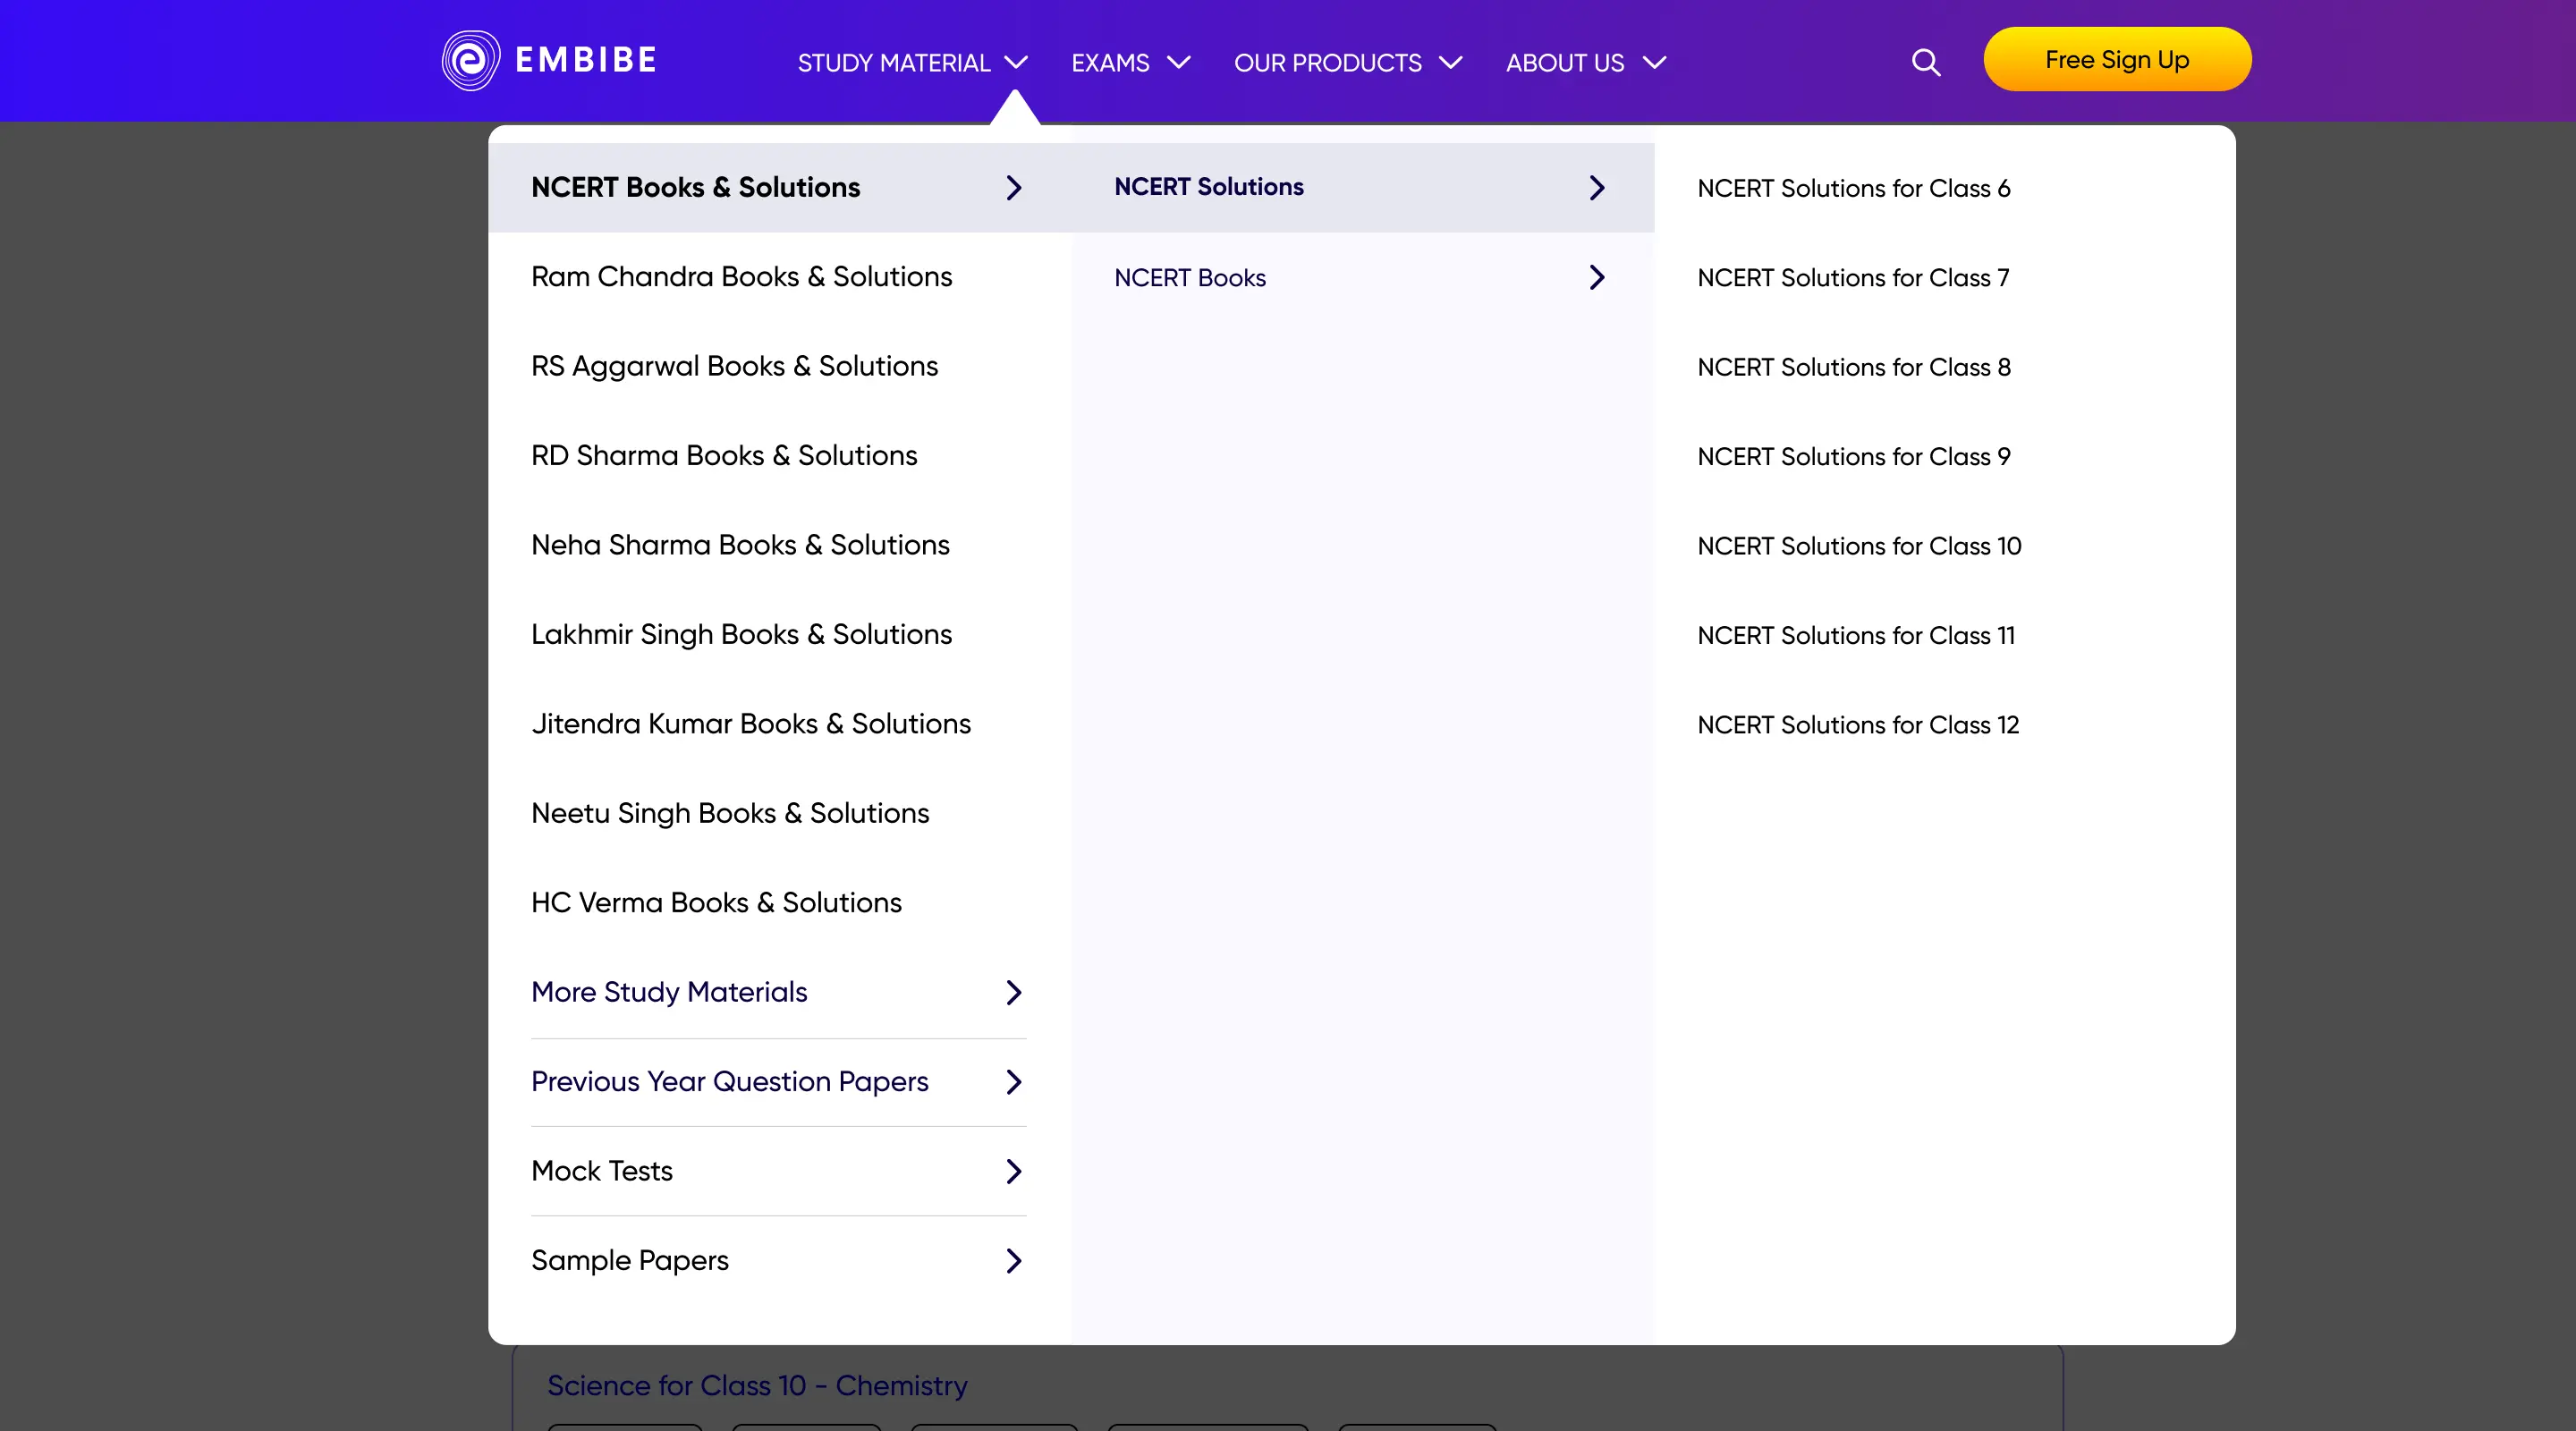Click chevron beside Study Material
Image resolution: width=2576 pixels, height=1431 pixels.
point(1016,63)
